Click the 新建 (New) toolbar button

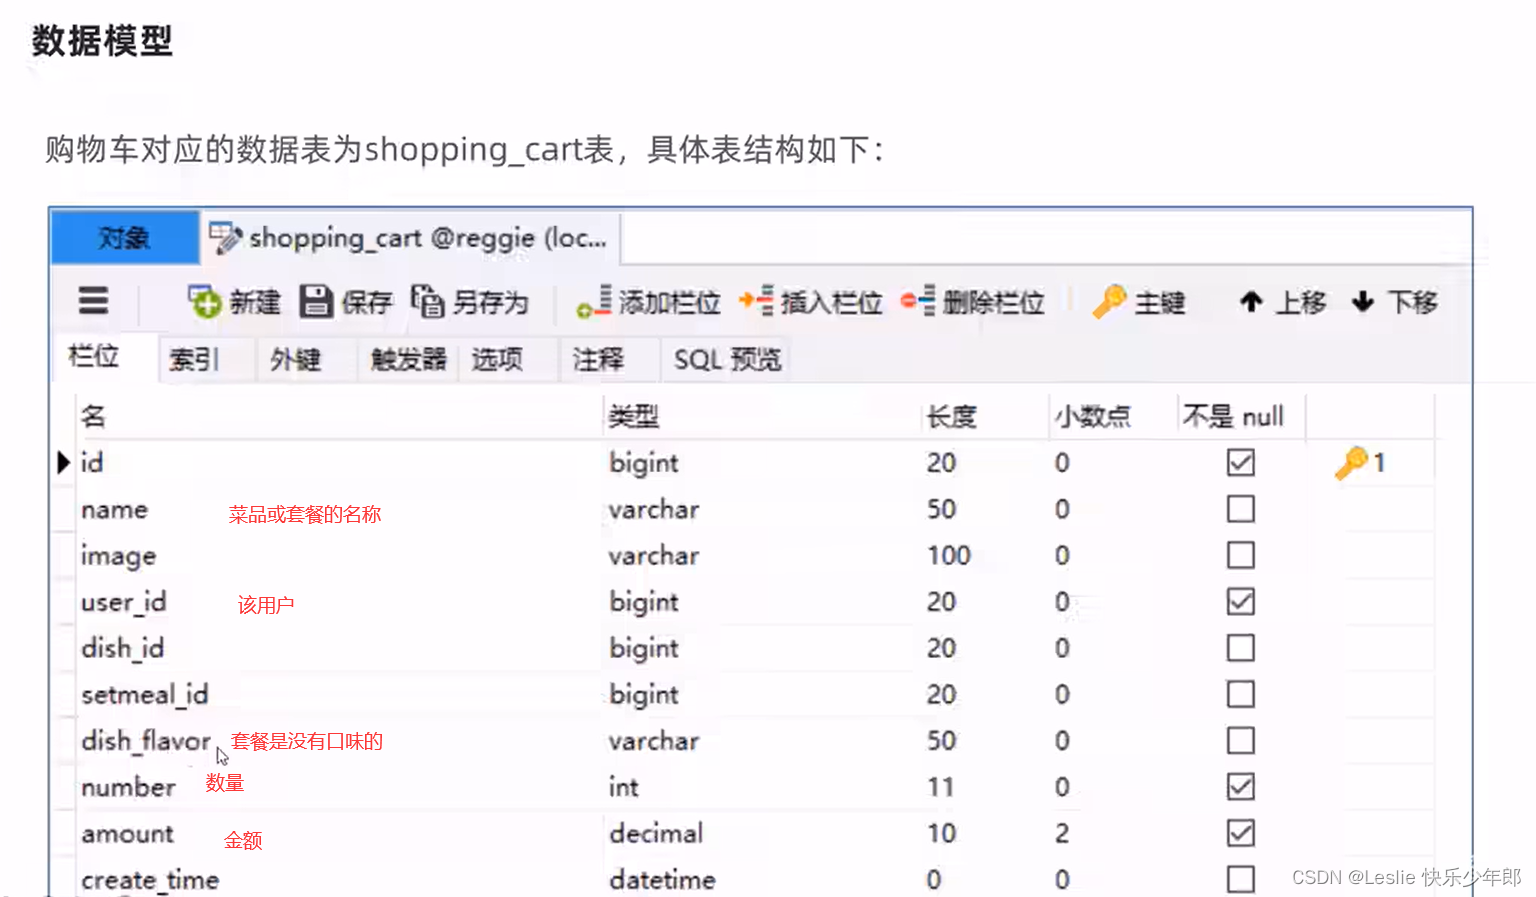(235, 302)
